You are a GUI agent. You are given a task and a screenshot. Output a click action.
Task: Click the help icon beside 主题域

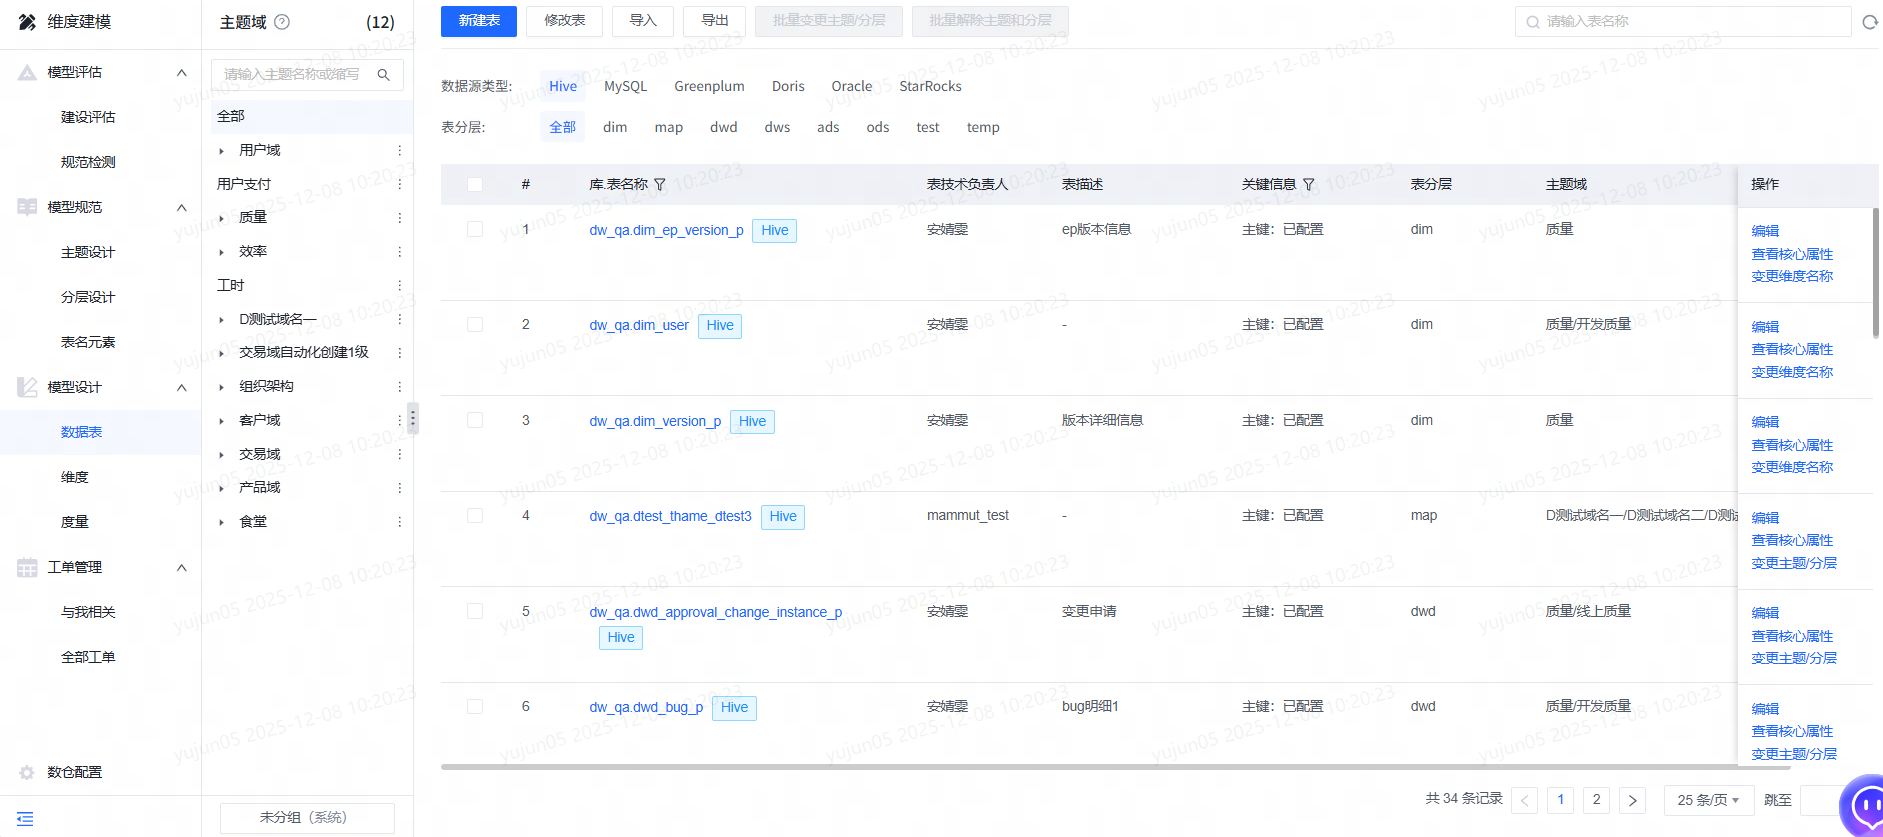coord(282,22)
